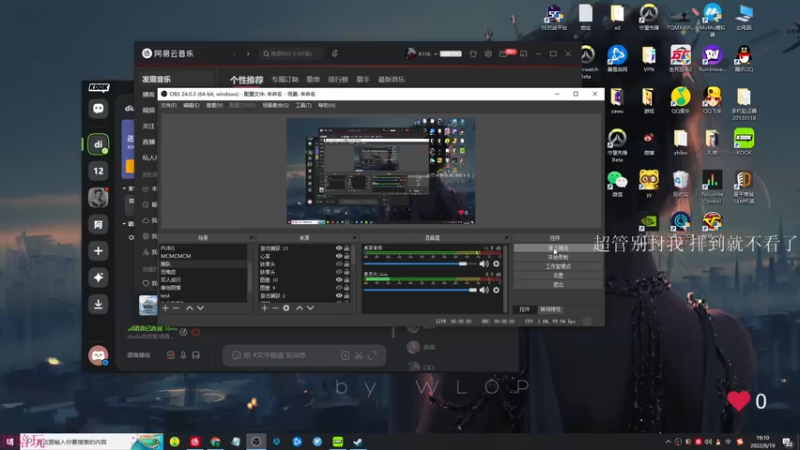Toggle lock for 游戏捕获 13 source
Image resolution: width=800 pixels, height=450 pixels.
347,248
